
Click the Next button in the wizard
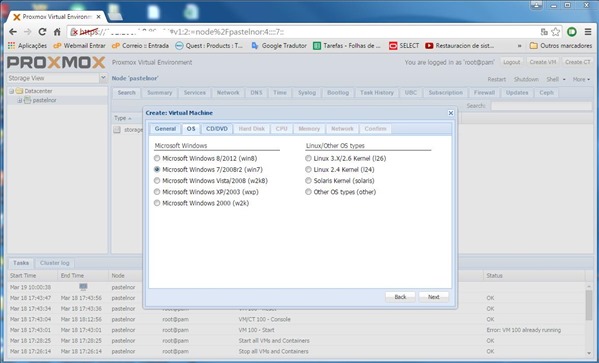434,297
